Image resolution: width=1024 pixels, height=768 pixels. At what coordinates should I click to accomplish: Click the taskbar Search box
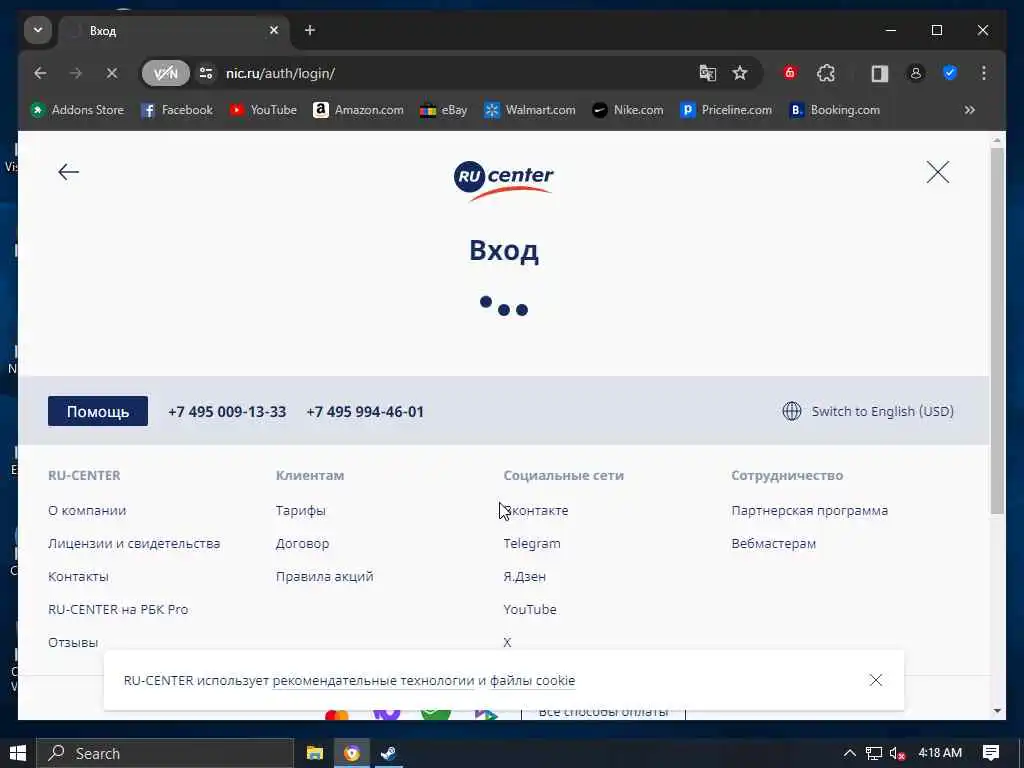click(165, 753)
